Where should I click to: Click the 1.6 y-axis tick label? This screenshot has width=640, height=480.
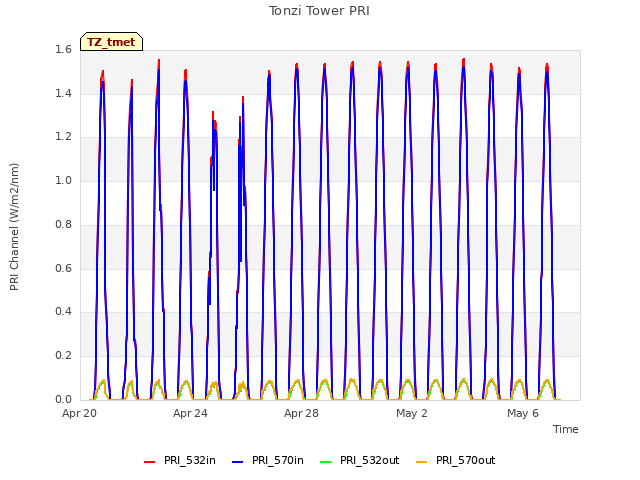tap(63, 50)
